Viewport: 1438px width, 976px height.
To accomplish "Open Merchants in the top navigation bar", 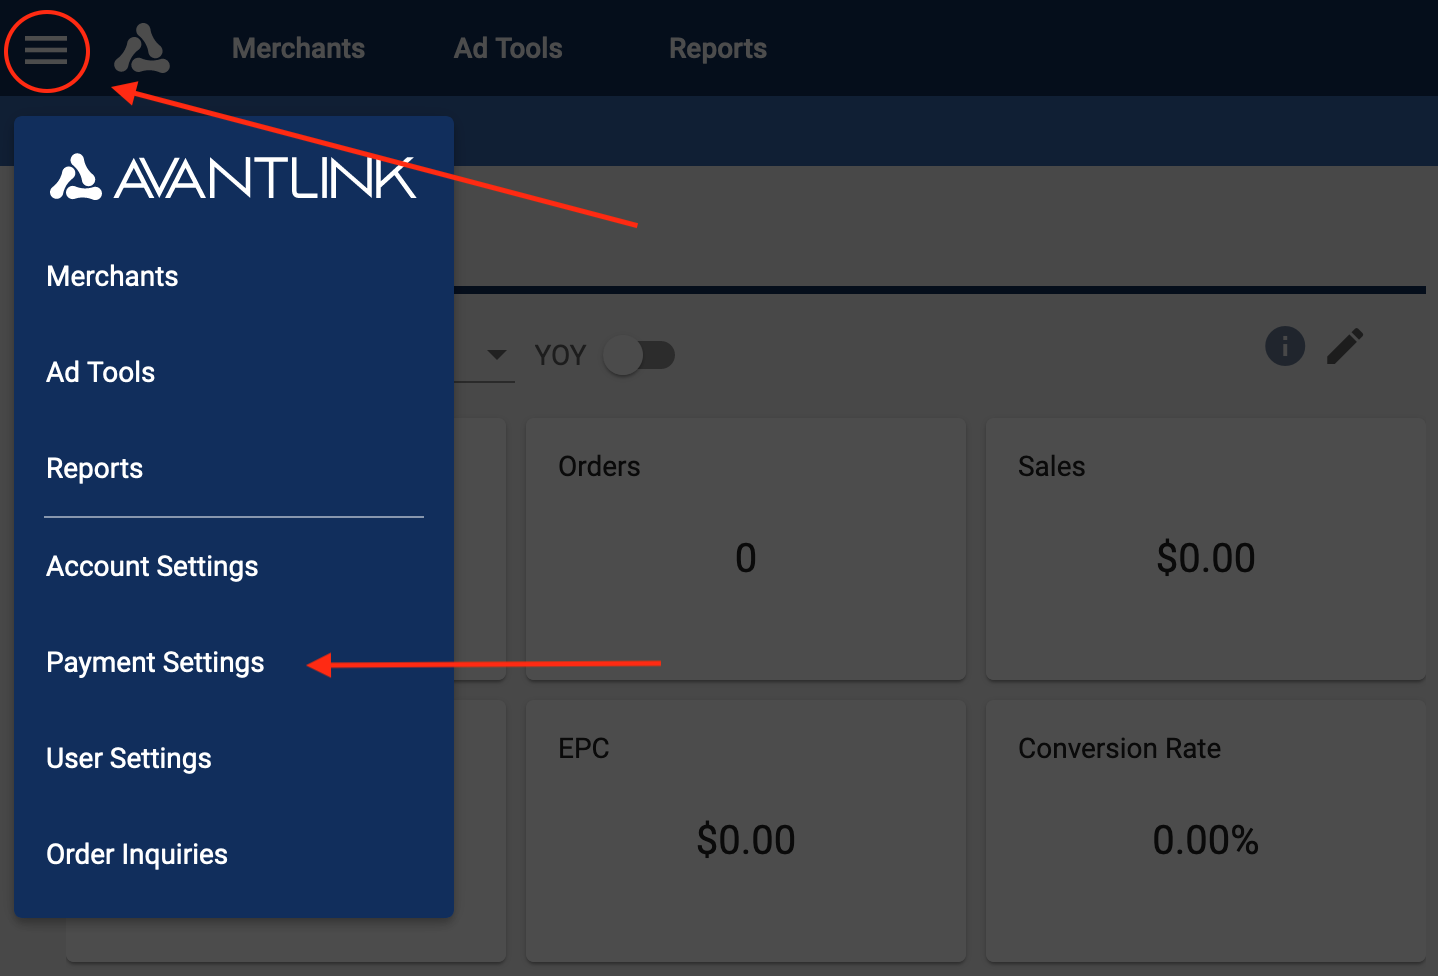I will pyautogui.click(x=298, y=48).
